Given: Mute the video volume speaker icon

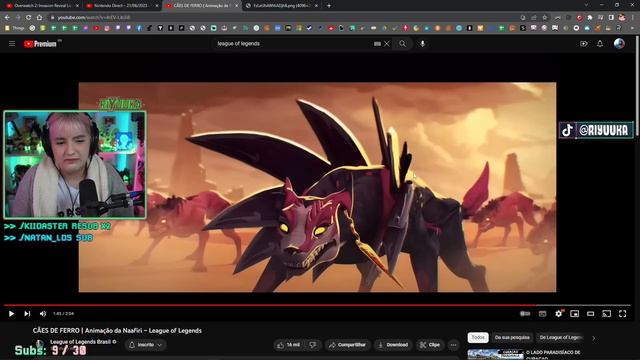Looking at the screenshot, I should 43,313.
